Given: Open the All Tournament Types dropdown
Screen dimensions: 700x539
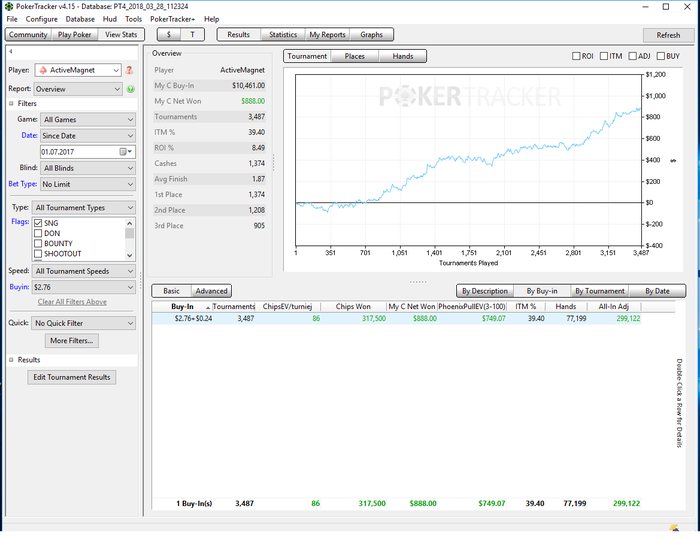Looking at the screenshot, I should pos(84,208).
